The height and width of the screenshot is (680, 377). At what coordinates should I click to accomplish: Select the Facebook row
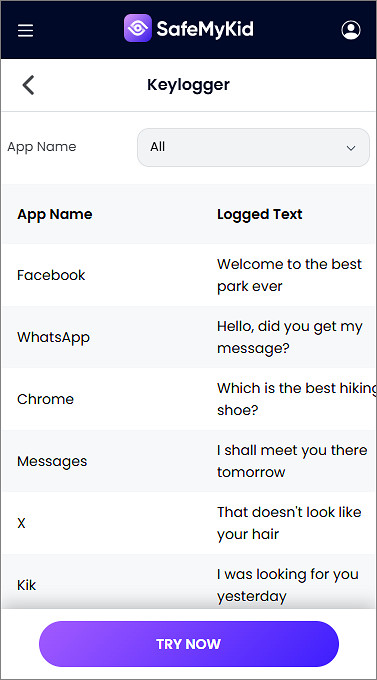[189, 275]
